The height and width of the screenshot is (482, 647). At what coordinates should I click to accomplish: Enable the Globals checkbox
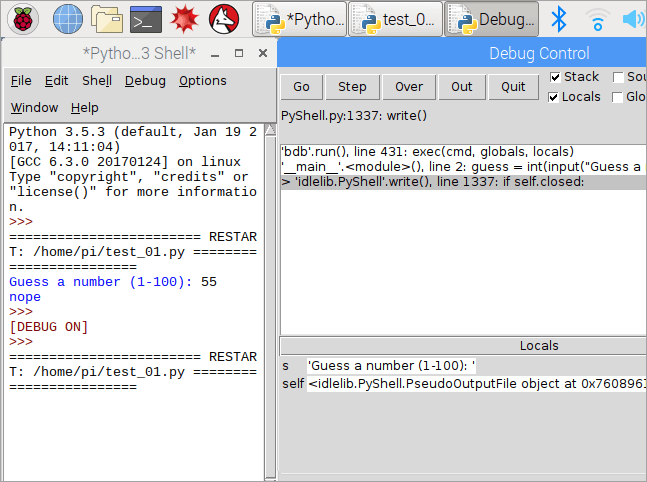(617, 97)
